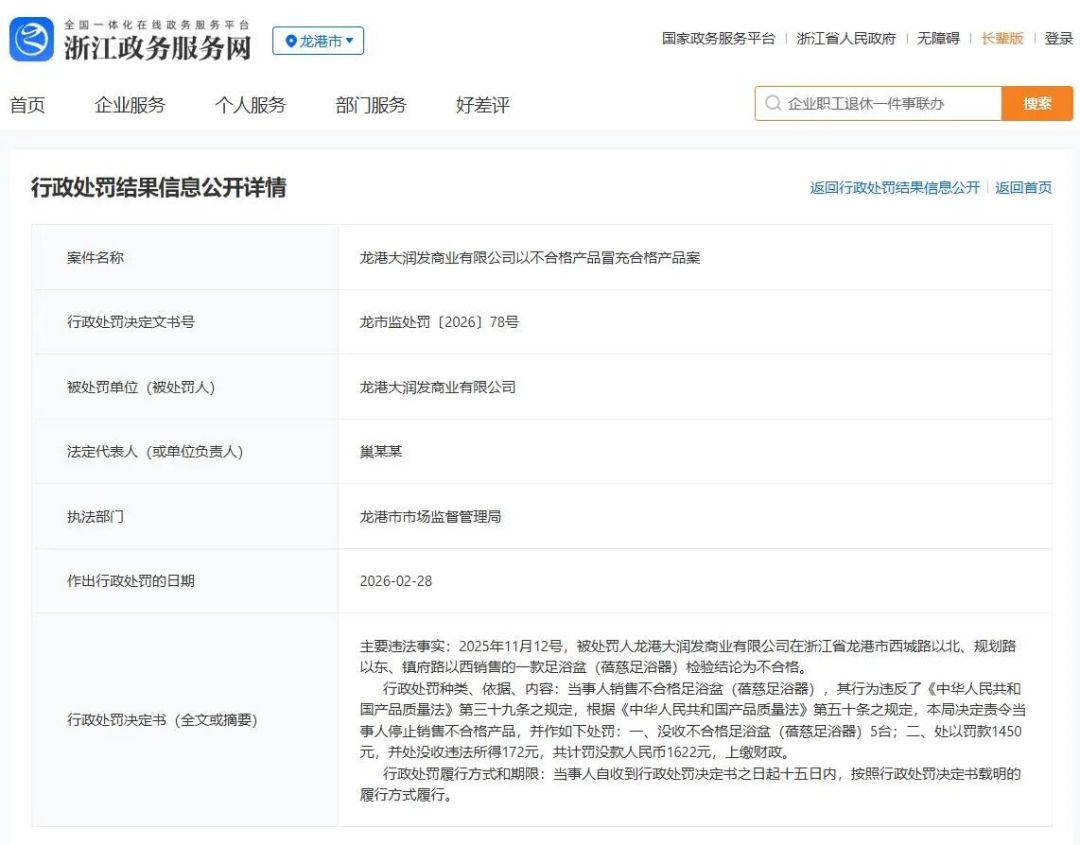The height and width of the screenshot is (845, 1080).
Task: Click the 行政处罚决定书（全文或摘要） label
Action: (163, 720)
